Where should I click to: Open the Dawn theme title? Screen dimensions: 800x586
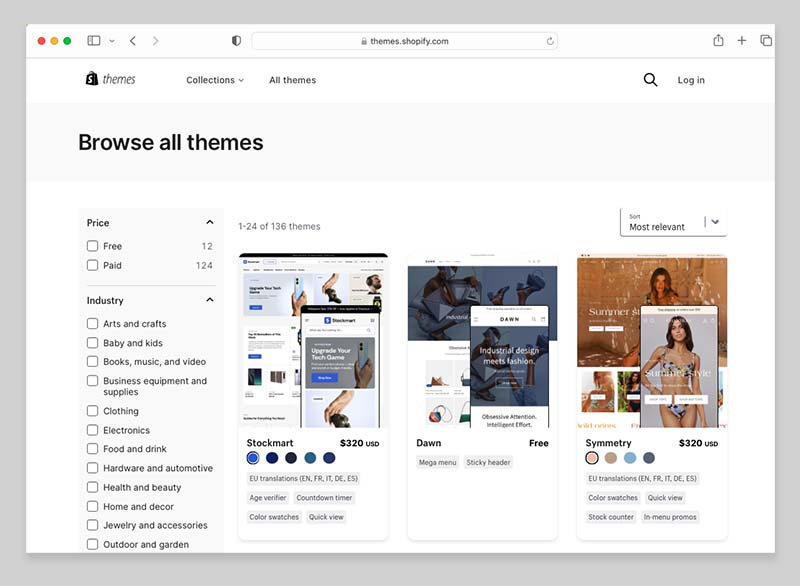[429, 443]
